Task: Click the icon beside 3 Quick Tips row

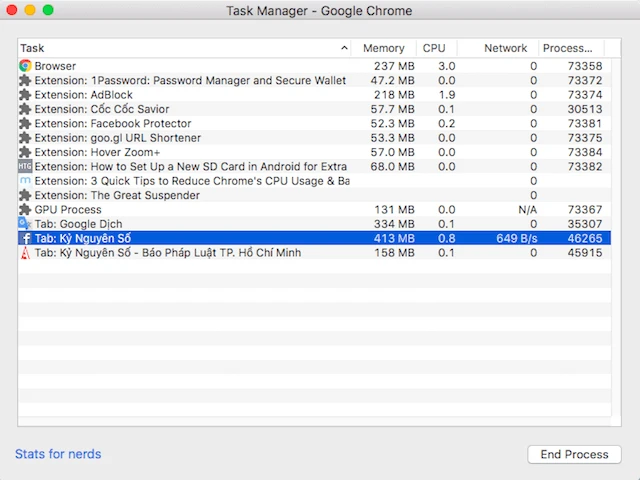Action: (x=25, y=181)
